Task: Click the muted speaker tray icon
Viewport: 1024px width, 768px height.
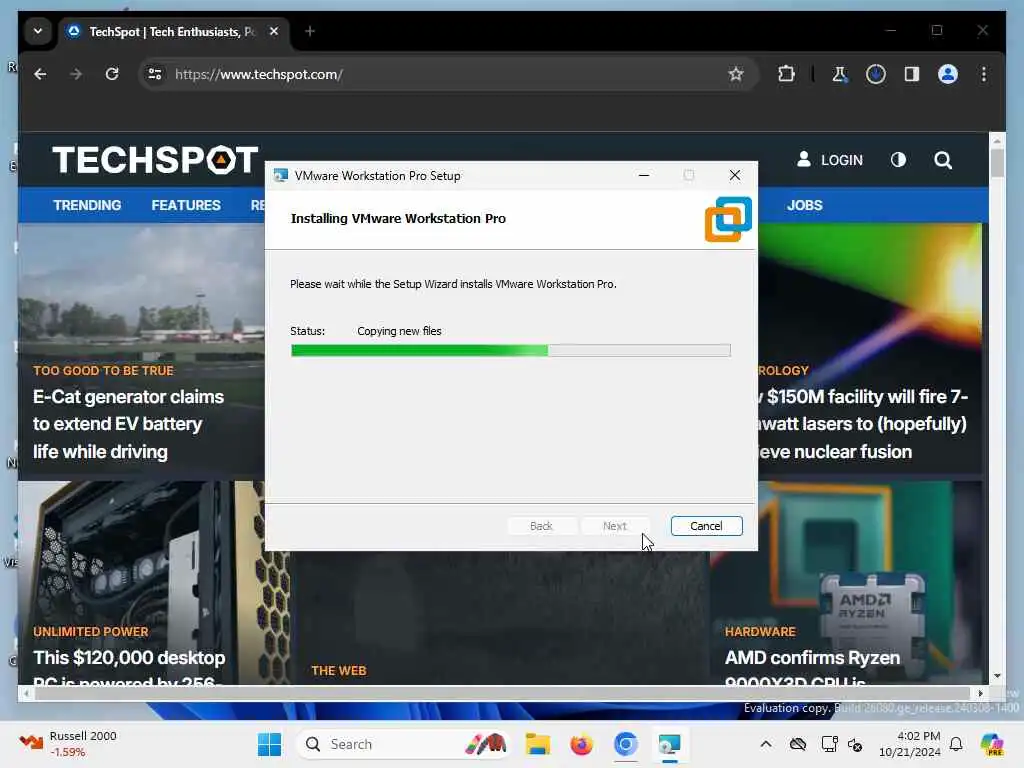Action: click(855, 744)
